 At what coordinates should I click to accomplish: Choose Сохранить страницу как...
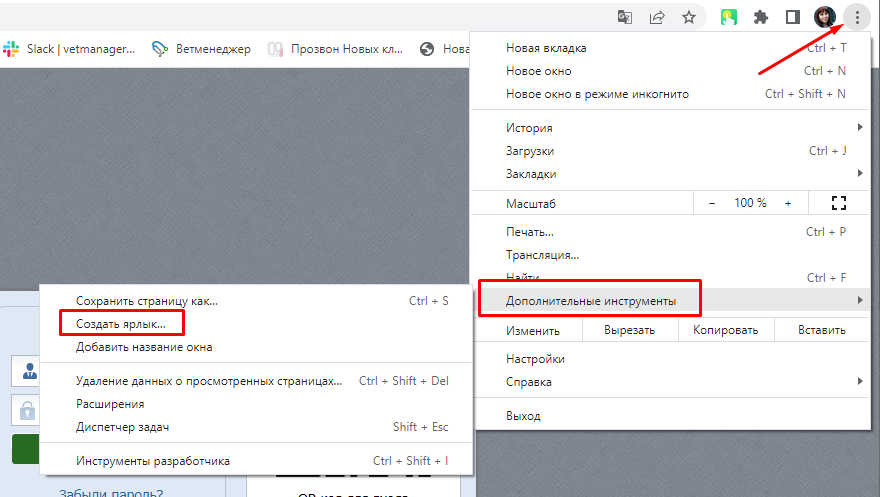(256, 301)
